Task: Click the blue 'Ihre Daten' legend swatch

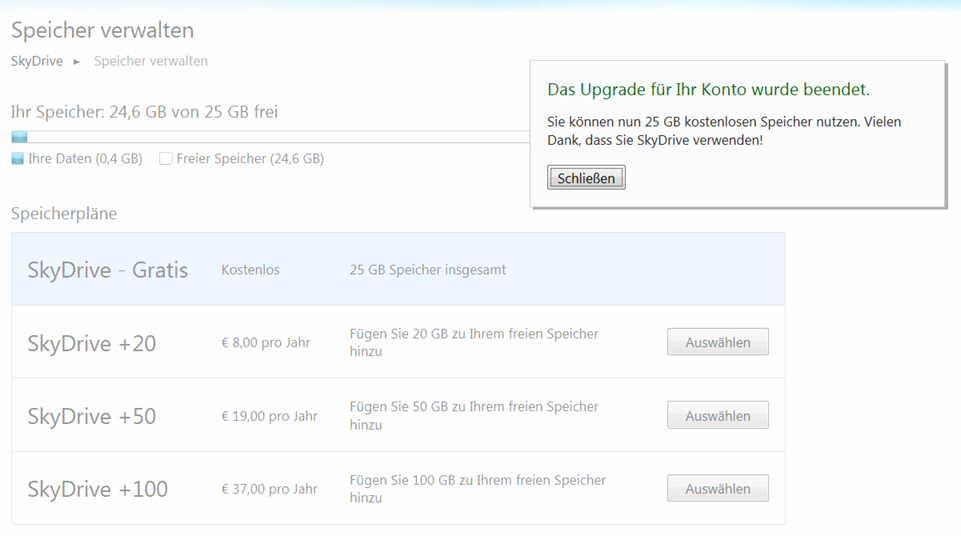Action: click(x=17, y=158)
